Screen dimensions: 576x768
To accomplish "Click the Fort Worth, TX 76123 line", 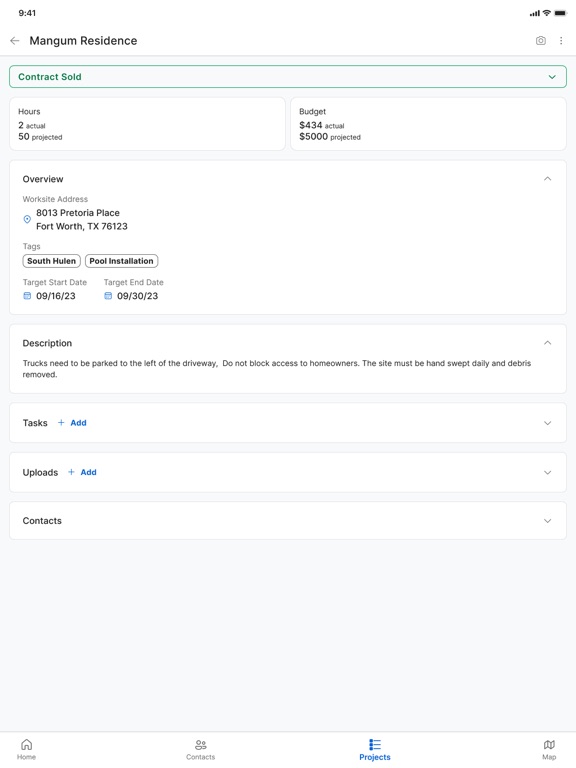I will 82,226.
